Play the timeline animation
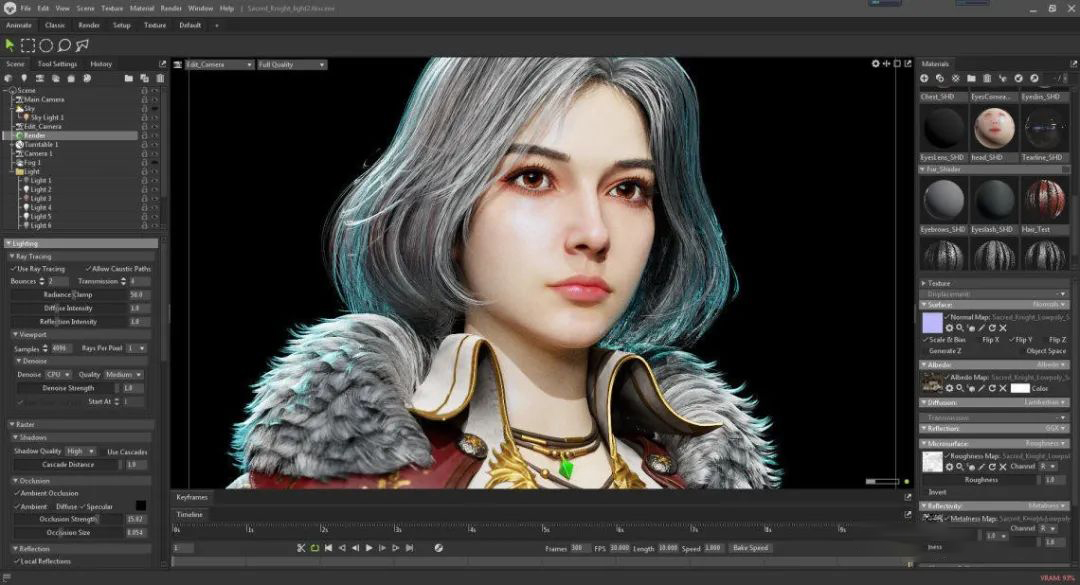1080x585 pixels. coord(368,548)
